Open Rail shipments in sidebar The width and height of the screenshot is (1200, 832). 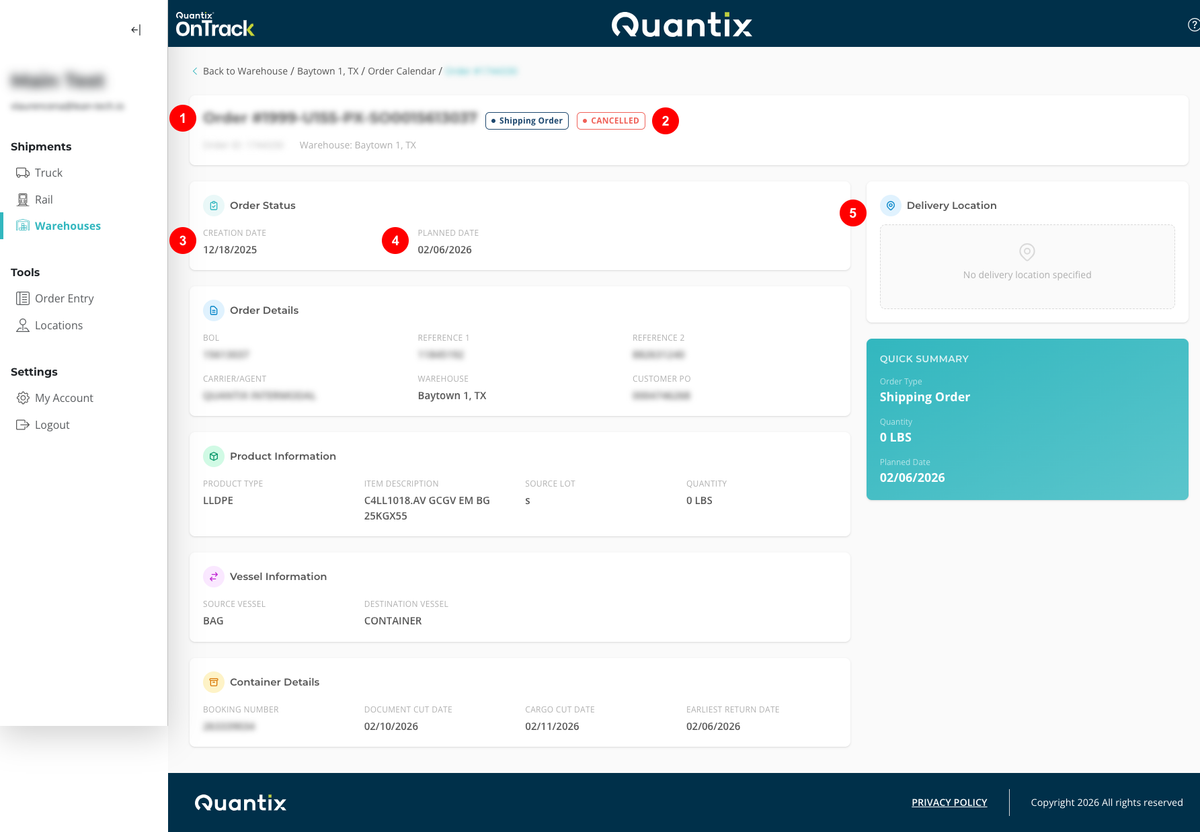pyautogui.click(x=43, y=200)
